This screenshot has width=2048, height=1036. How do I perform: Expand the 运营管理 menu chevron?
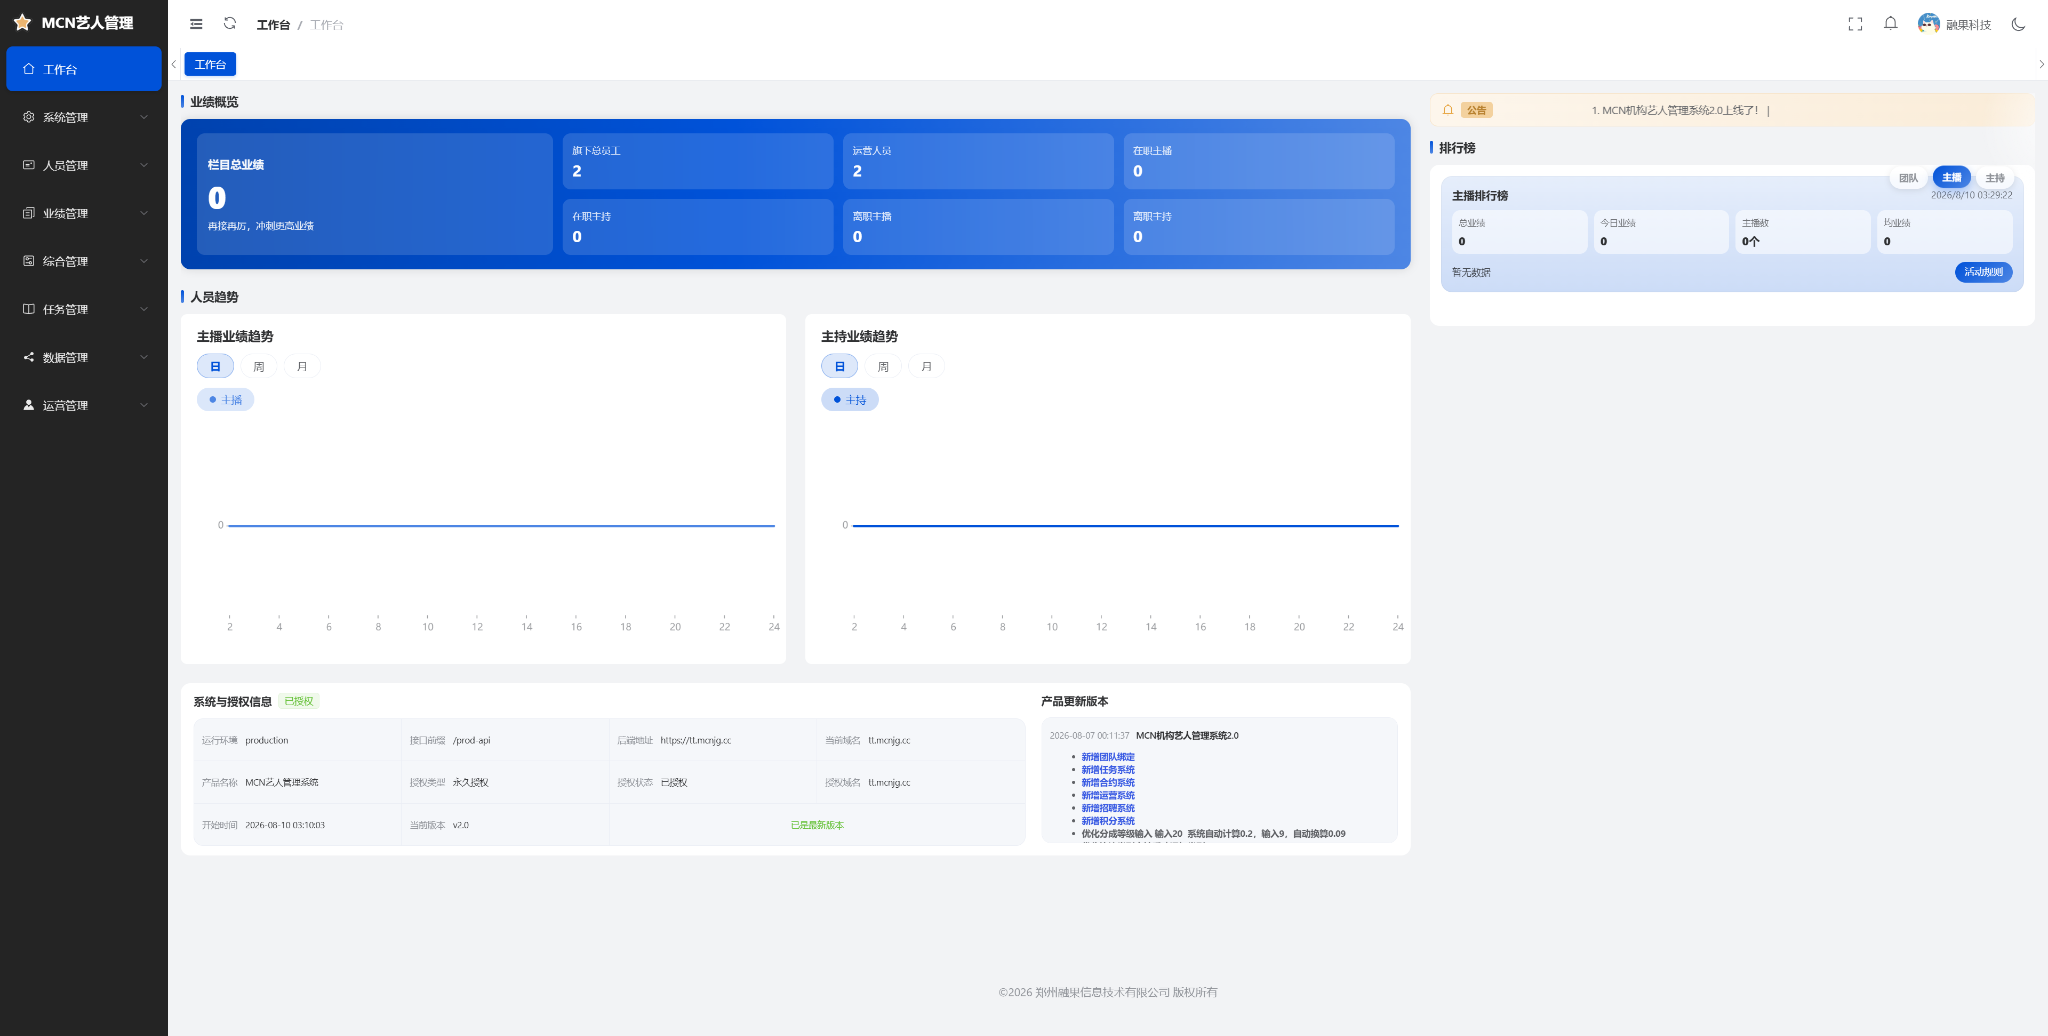(x=144, y=405)
